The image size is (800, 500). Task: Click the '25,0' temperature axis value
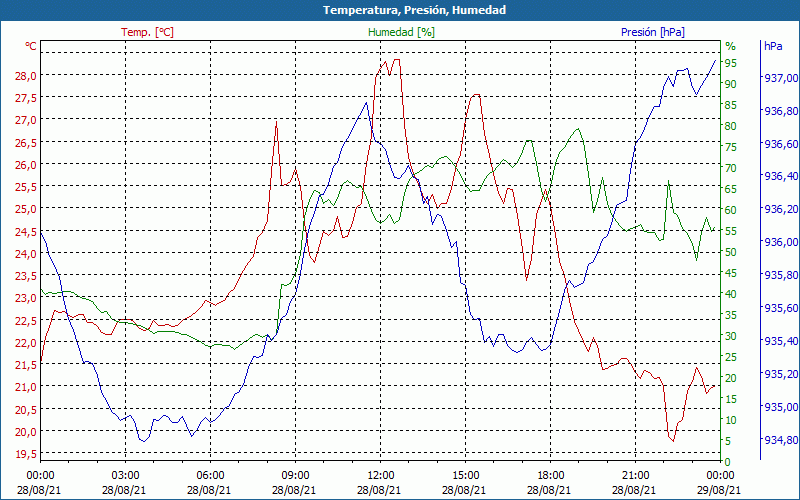(26, 209)
